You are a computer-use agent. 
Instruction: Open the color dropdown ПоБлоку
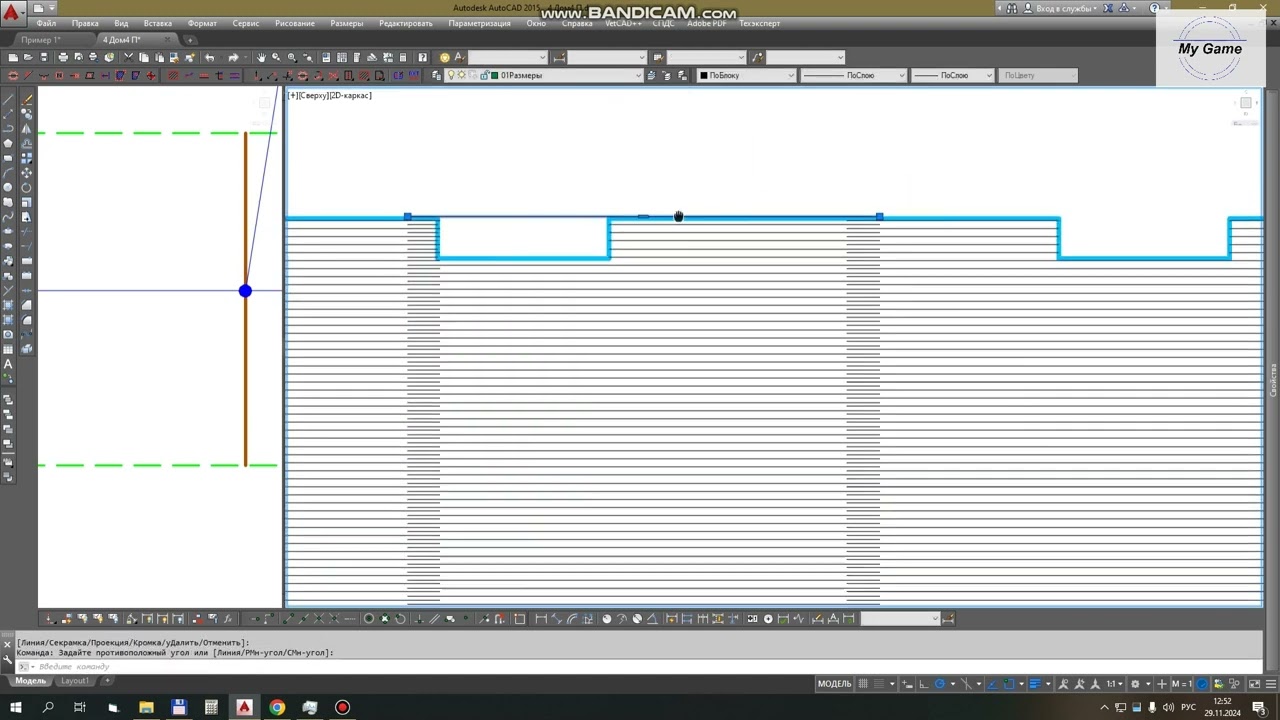click(746, 75)
